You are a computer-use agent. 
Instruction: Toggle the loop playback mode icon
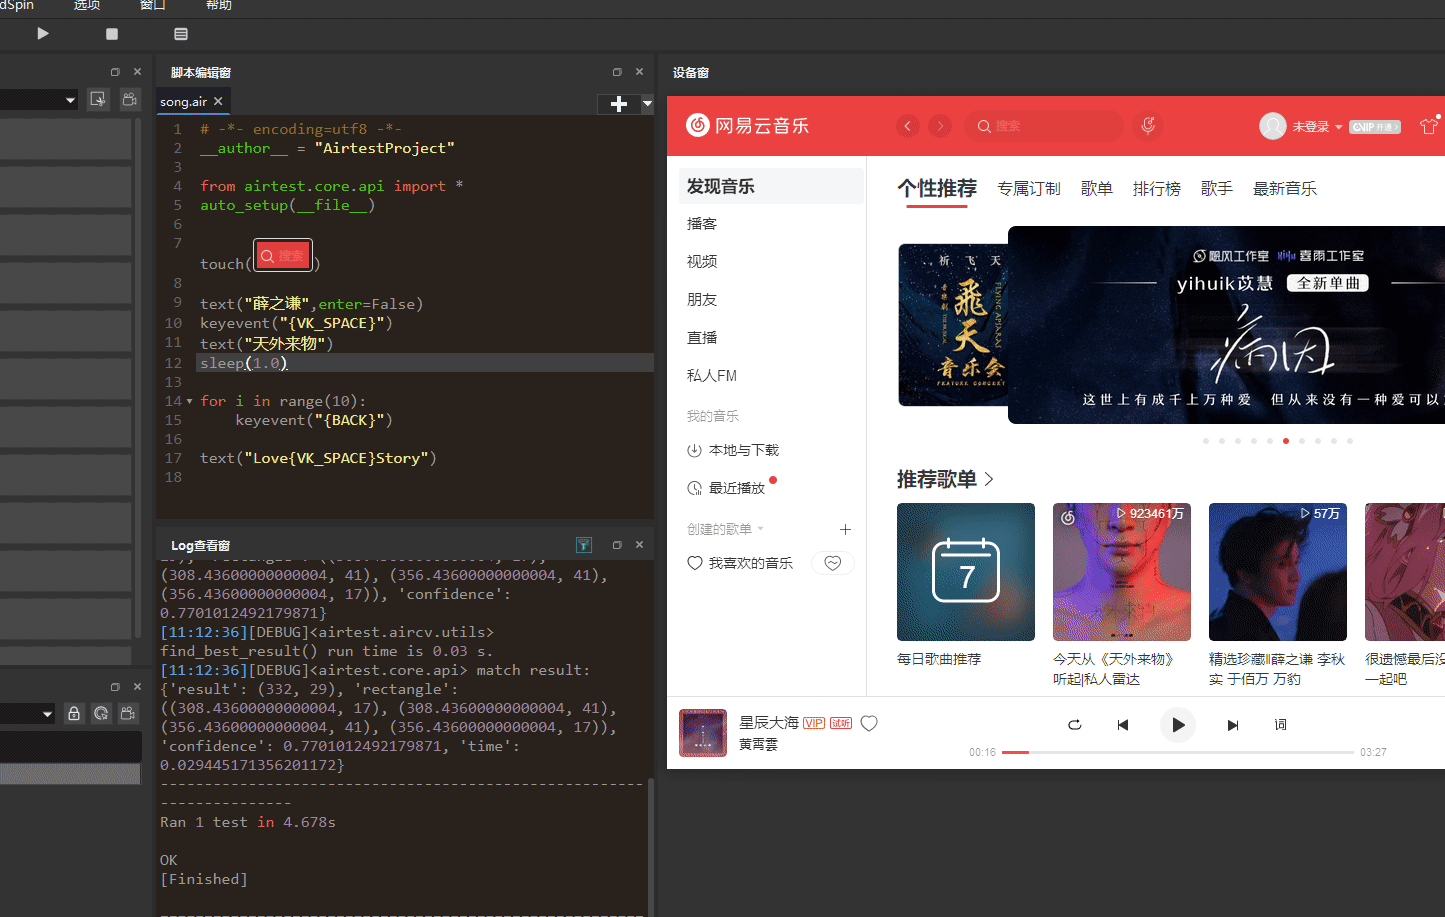[x=1075, y=725]
